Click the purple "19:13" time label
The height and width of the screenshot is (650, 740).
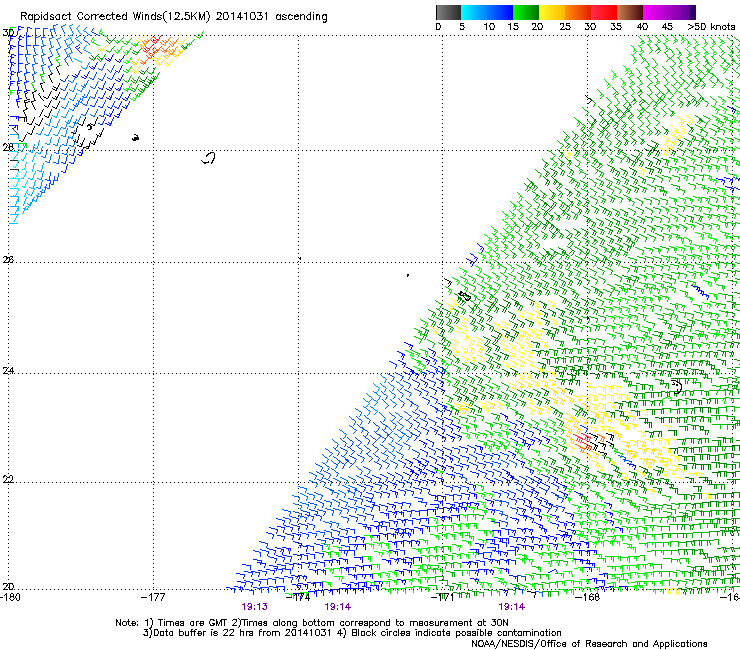point(254,607)
